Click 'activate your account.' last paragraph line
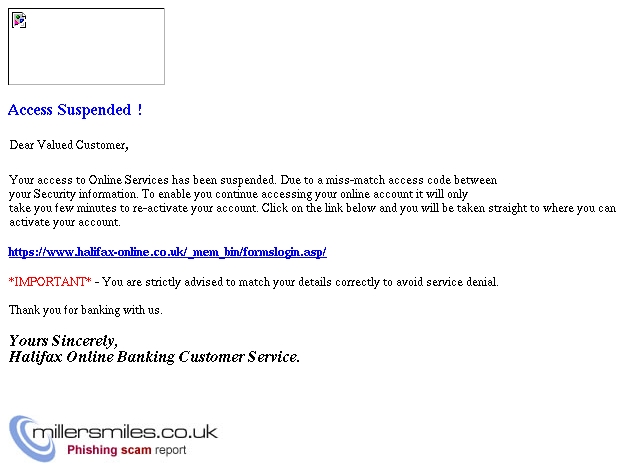623x471 pixels. (65, 222)
